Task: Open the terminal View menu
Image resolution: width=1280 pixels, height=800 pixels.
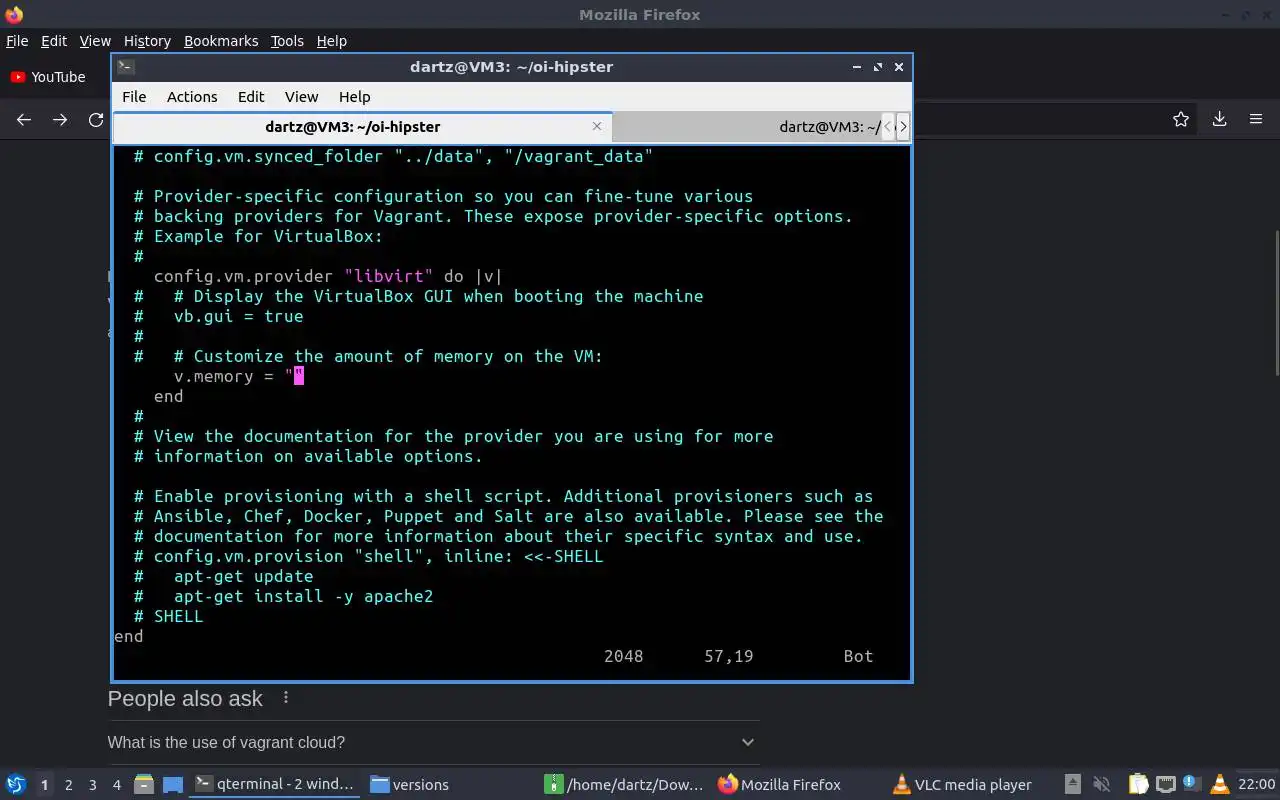Action: pos(301,97)
